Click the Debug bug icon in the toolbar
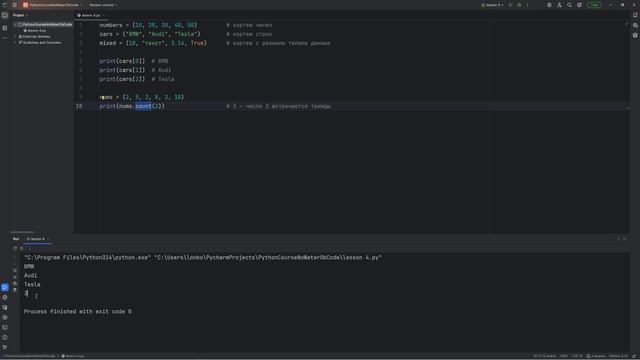Viewport: 640px width, 360px height. click(519, 5)
